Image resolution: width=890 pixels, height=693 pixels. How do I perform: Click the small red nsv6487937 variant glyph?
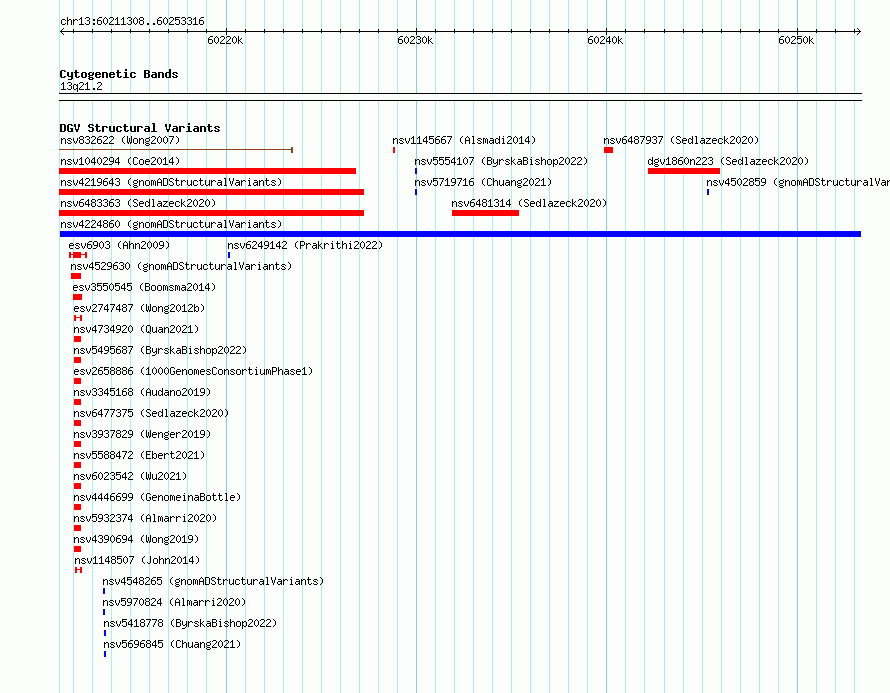pos(608,150)
